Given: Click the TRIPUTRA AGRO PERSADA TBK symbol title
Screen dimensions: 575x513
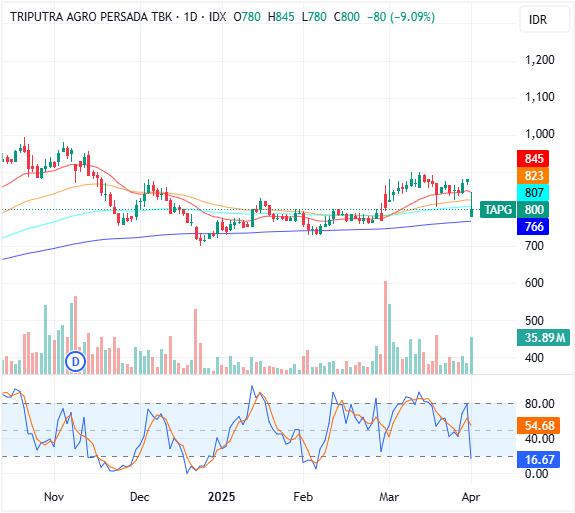Looking at the screenshot, I should (91, 17).
